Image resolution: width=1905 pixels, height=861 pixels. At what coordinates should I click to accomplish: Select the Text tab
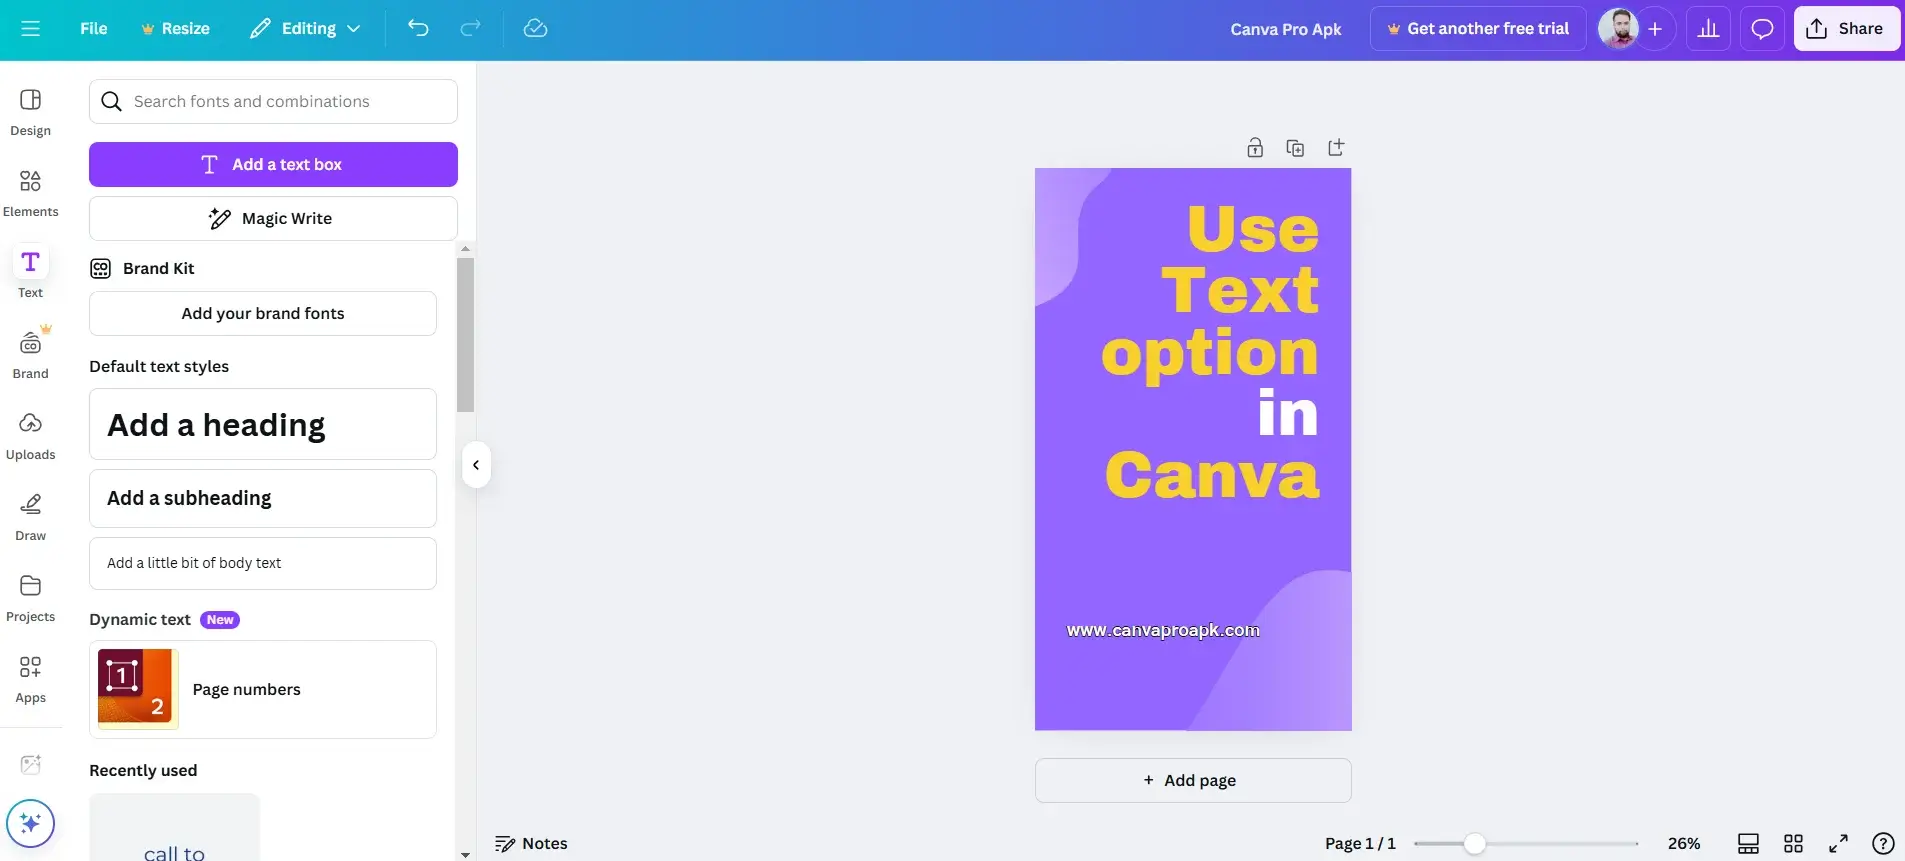[x=31, y=274]
